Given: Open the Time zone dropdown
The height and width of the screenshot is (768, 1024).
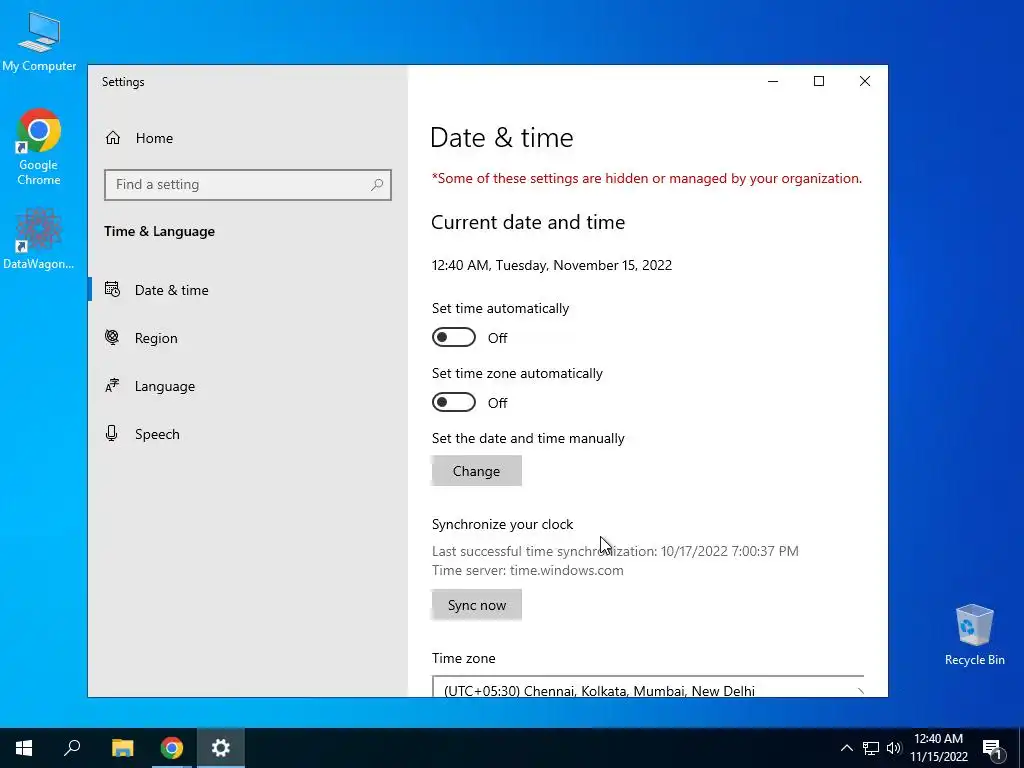Looking at the screenshot, I should (x=648, y=687).
